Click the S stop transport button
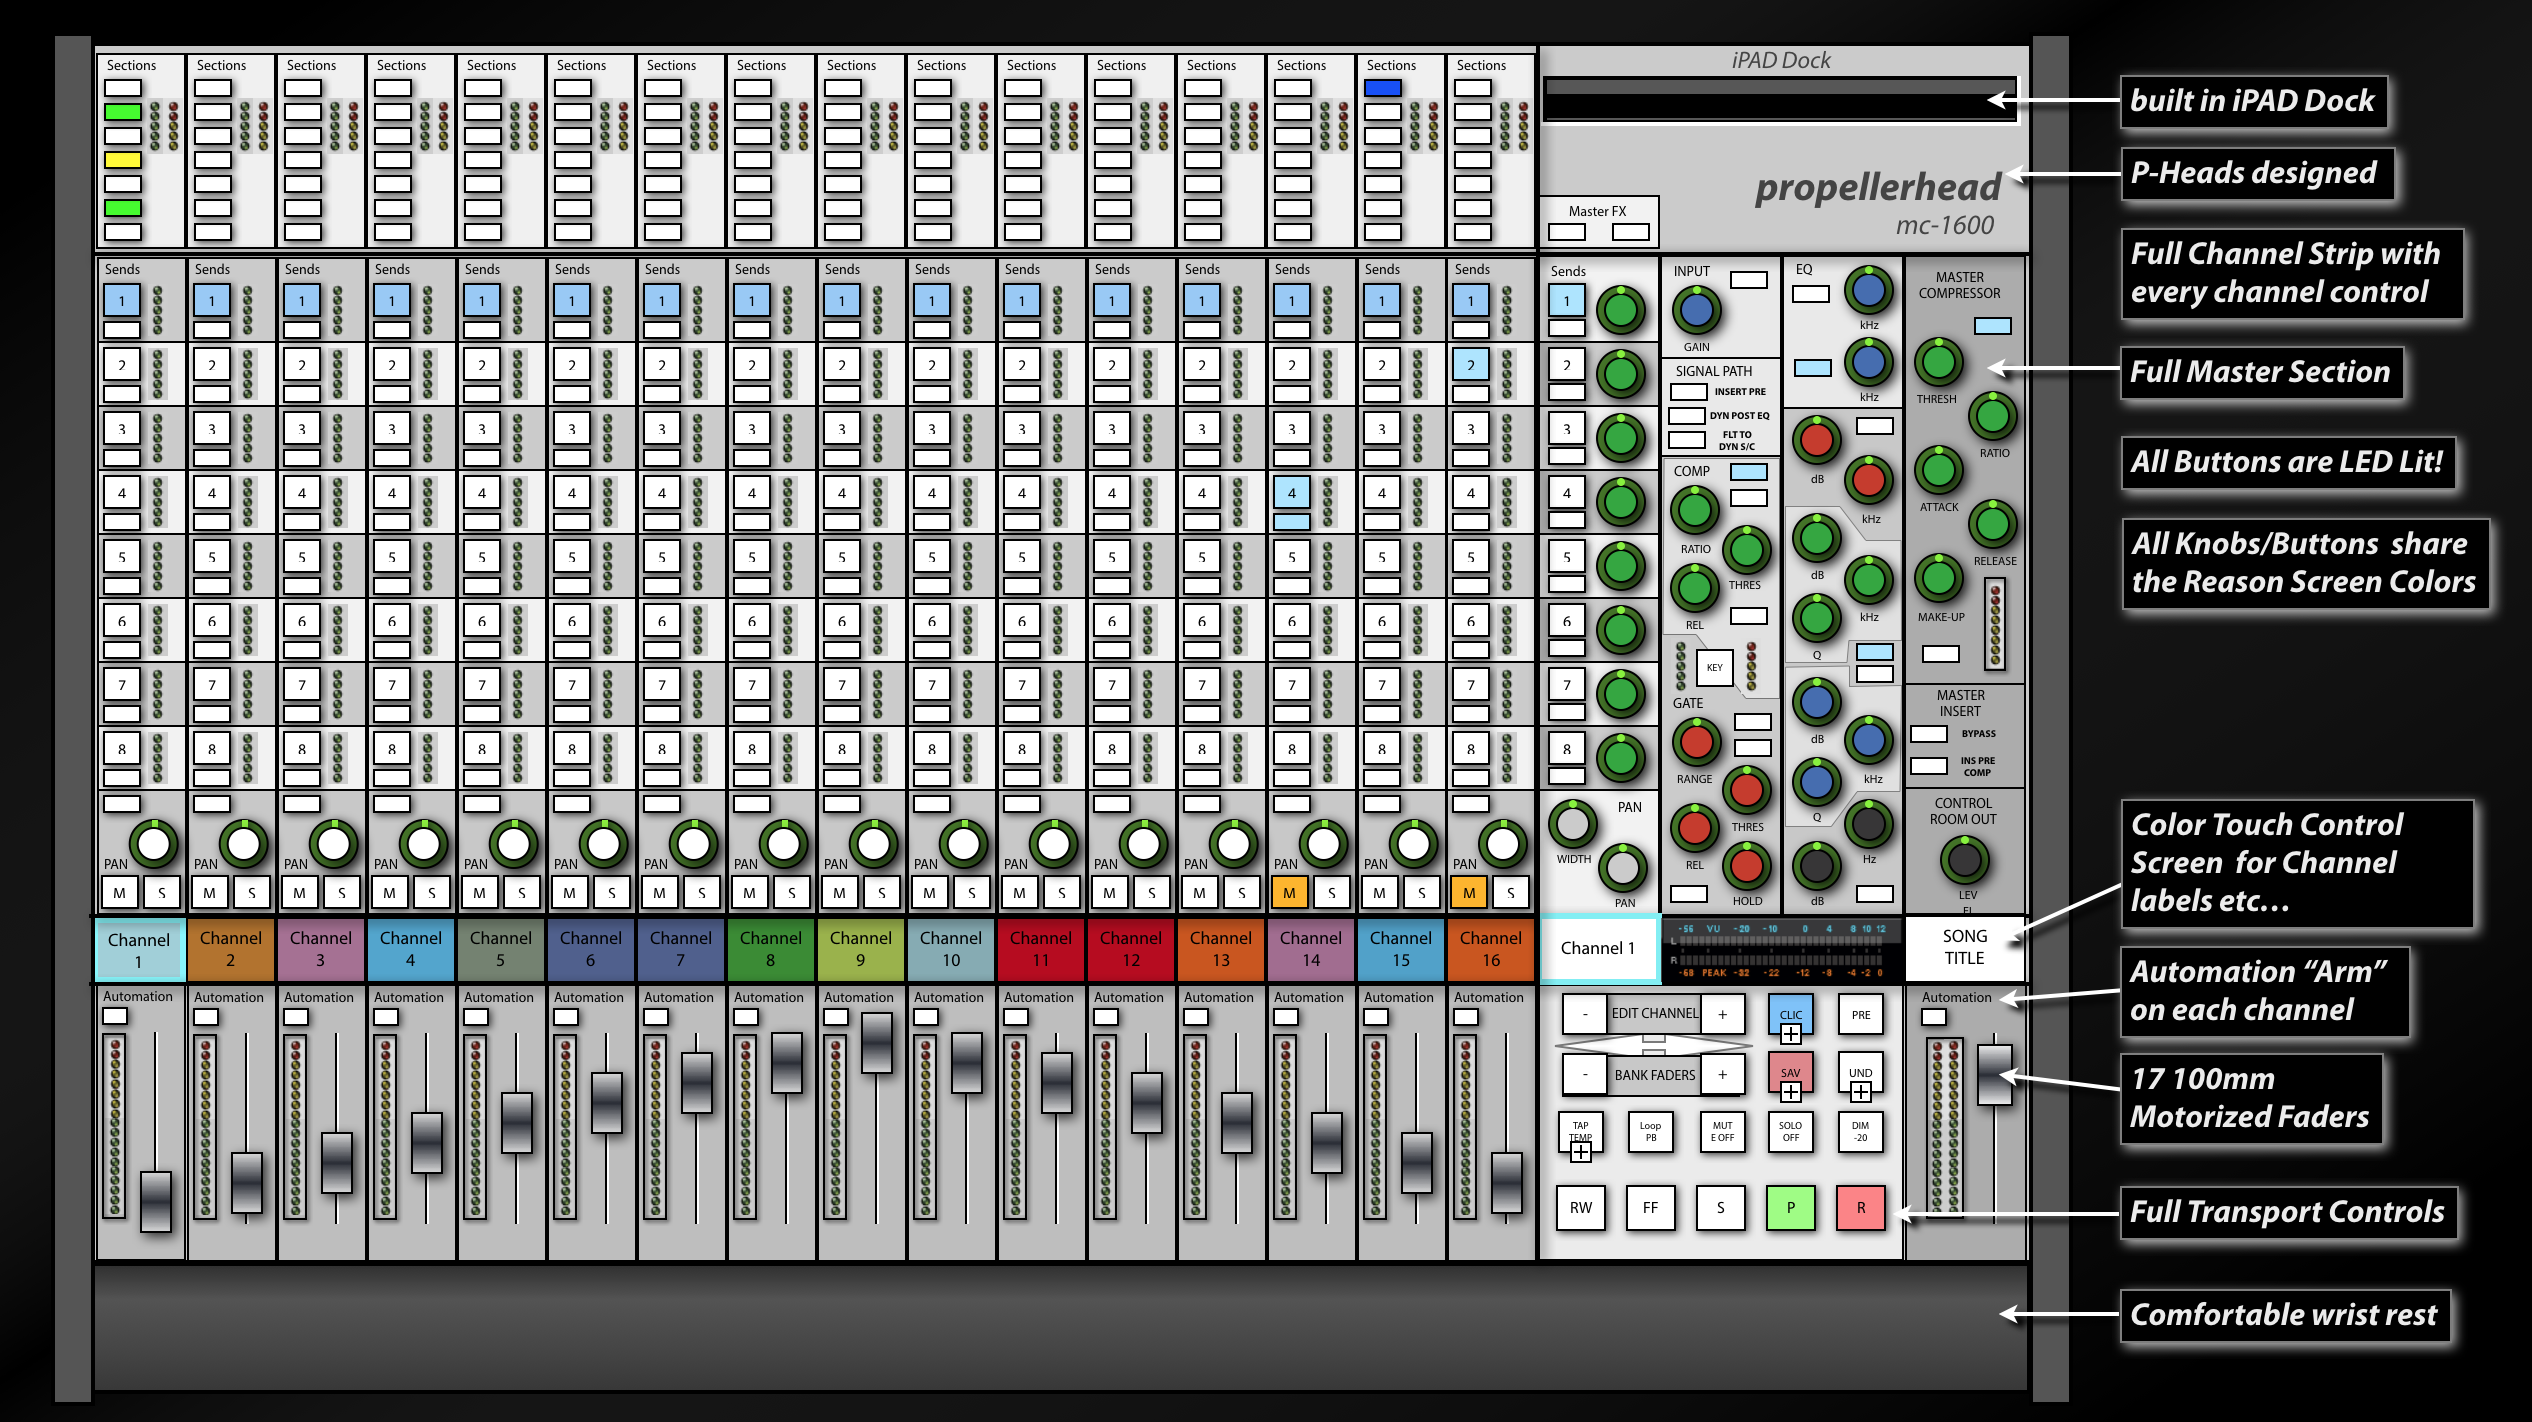2532x1422 pixels. pos(1720,1207)
